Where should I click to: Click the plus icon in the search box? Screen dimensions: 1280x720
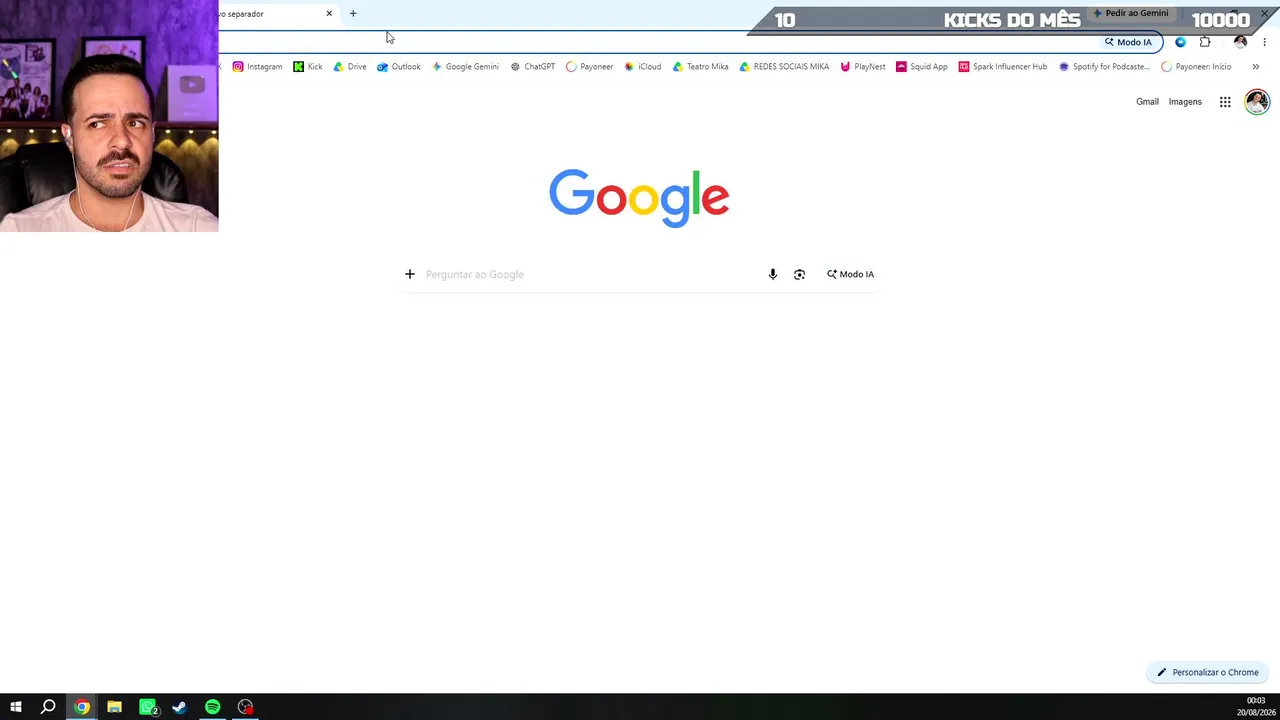410,274
